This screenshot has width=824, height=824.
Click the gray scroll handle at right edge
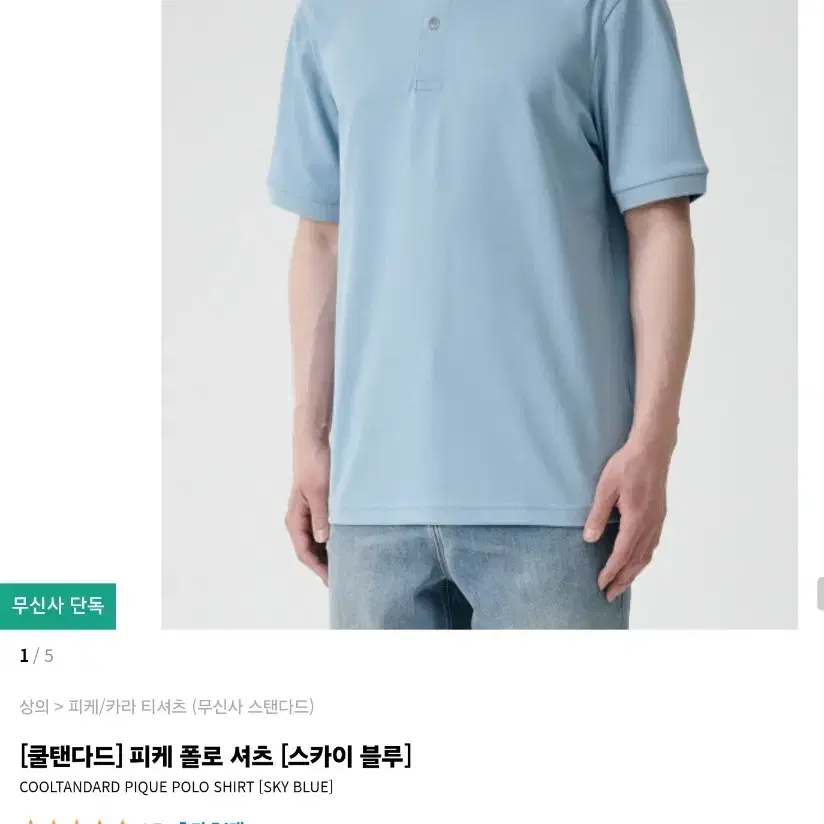(x=820, y=593)
